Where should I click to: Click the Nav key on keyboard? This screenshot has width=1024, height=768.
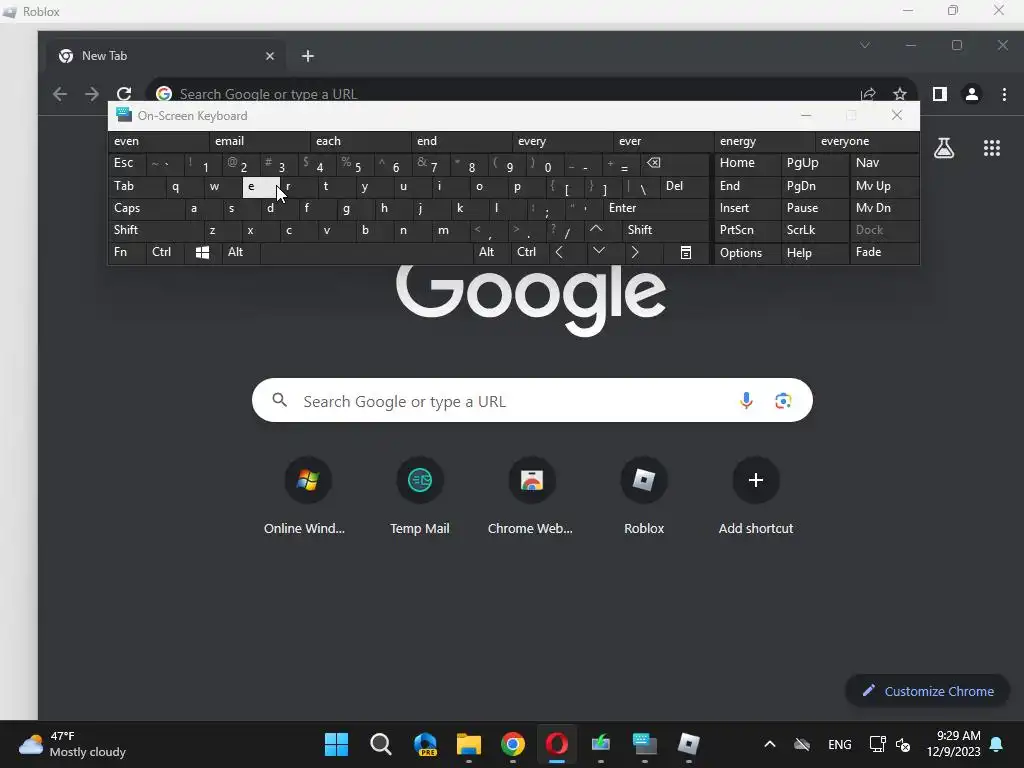[884, 163]
